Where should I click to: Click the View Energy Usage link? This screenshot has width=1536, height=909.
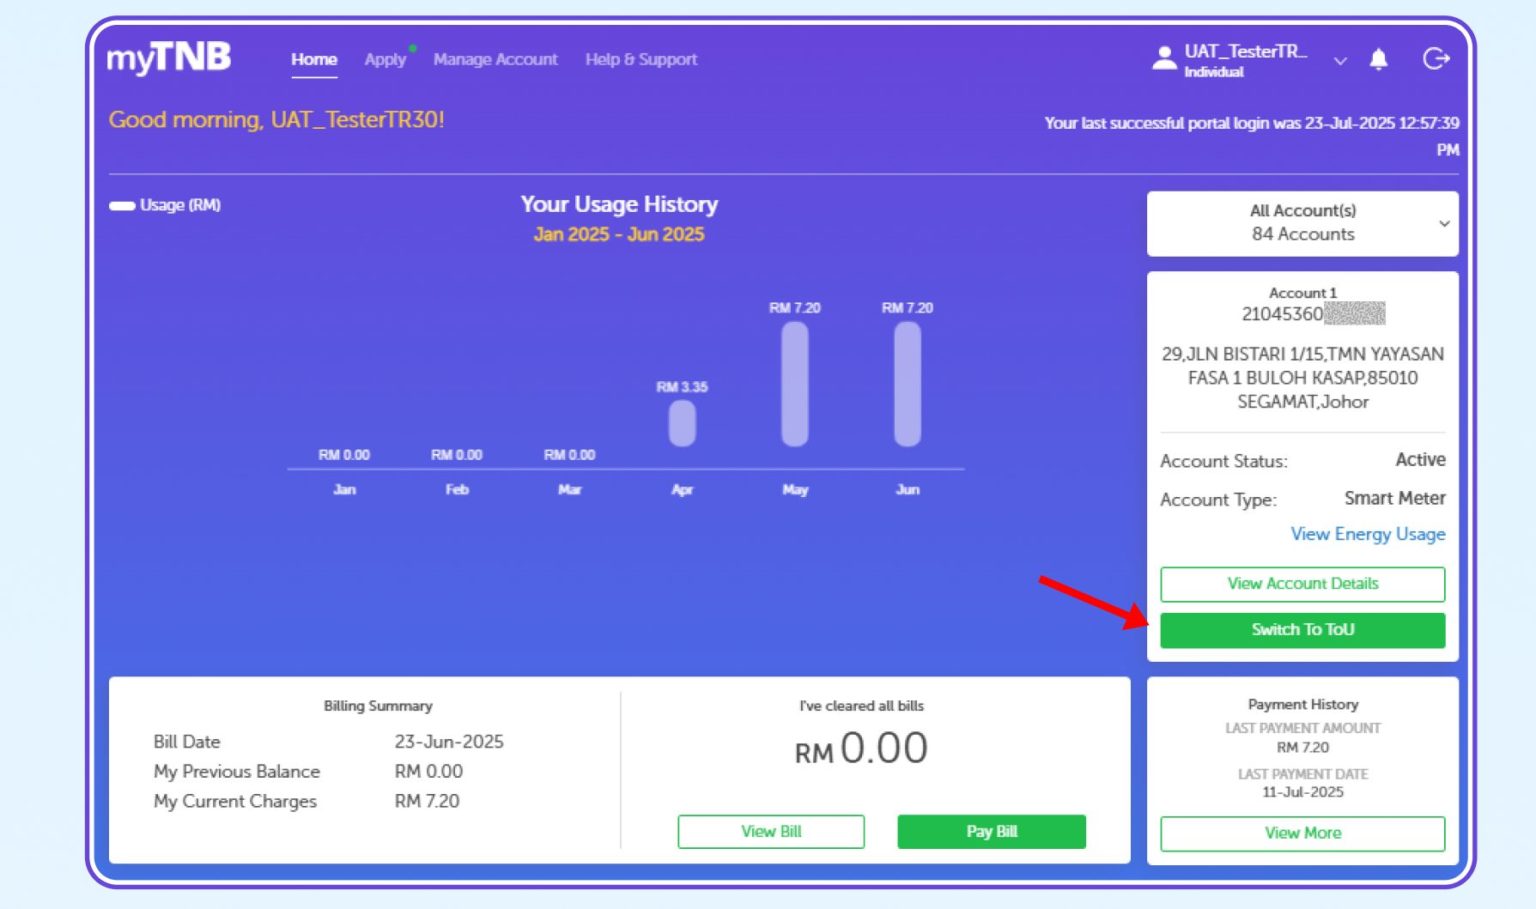click(x=1367, y=534)
